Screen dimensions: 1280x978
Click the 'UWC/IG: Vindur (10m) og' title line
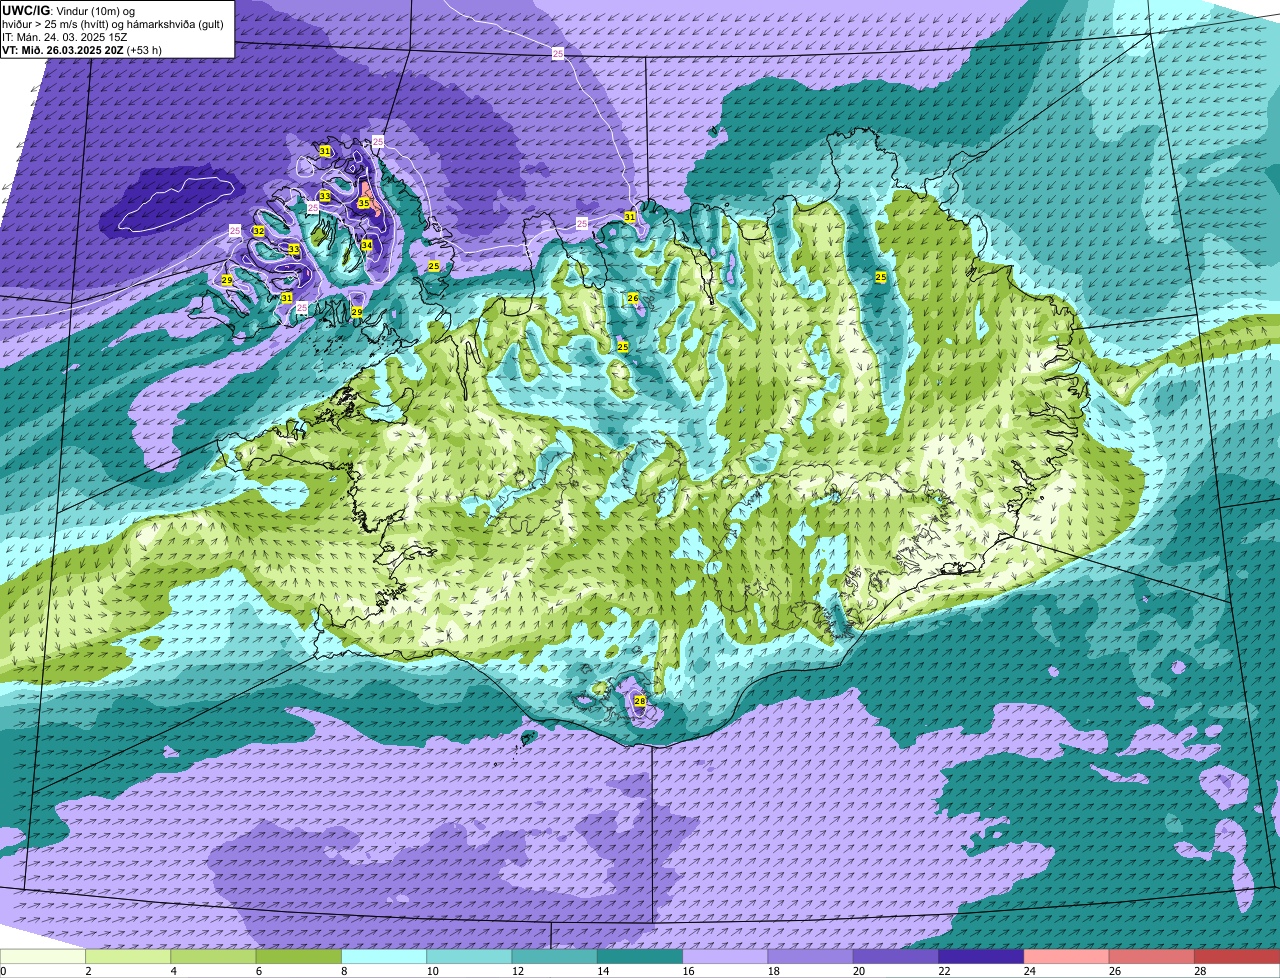tap(69, 11)
